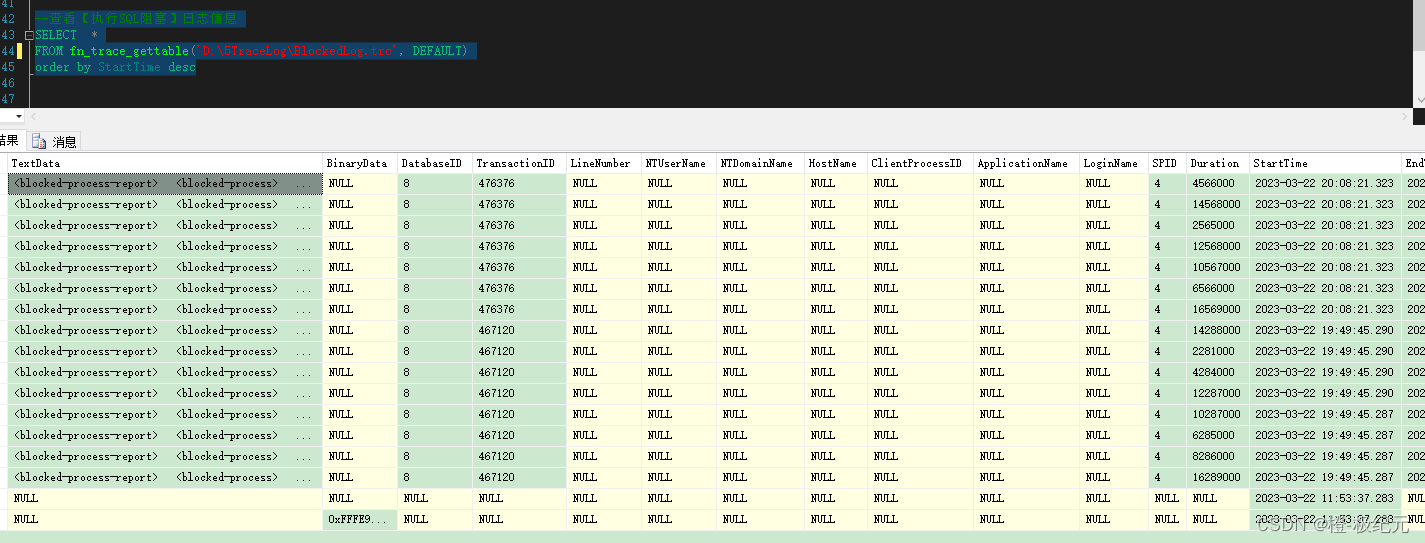Viewport: 1425px width, 543px height.
Task: Click the Messages tab page icon
Action: (39, 142)
